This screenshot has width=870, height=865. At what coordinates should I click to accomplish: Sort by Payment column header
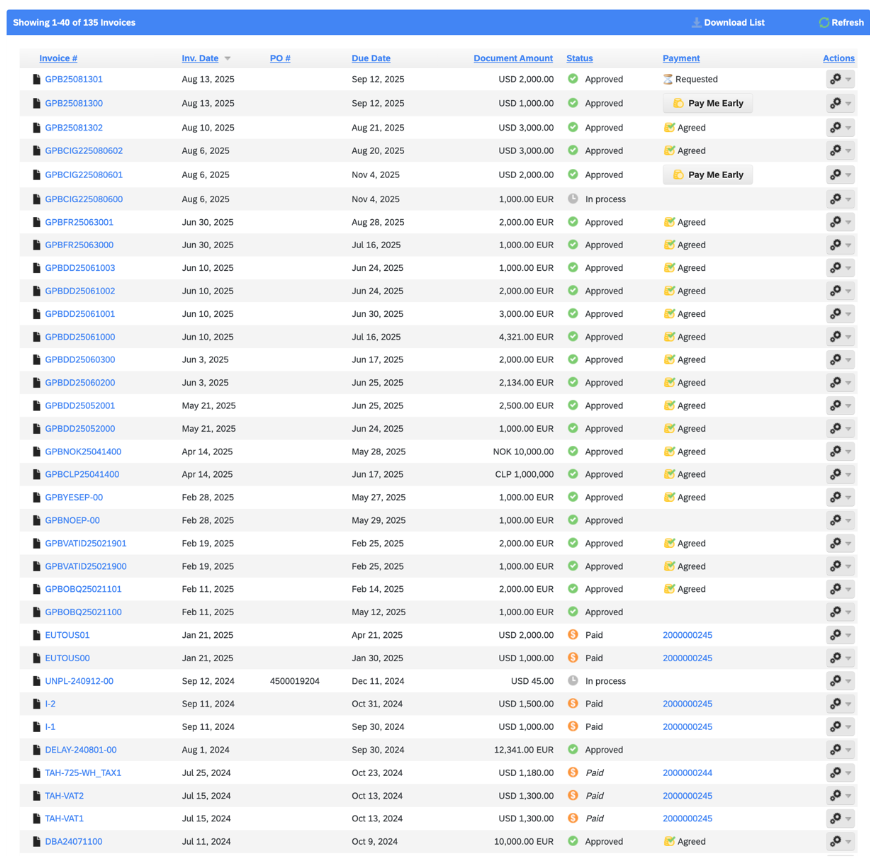[x=681, y=58]
